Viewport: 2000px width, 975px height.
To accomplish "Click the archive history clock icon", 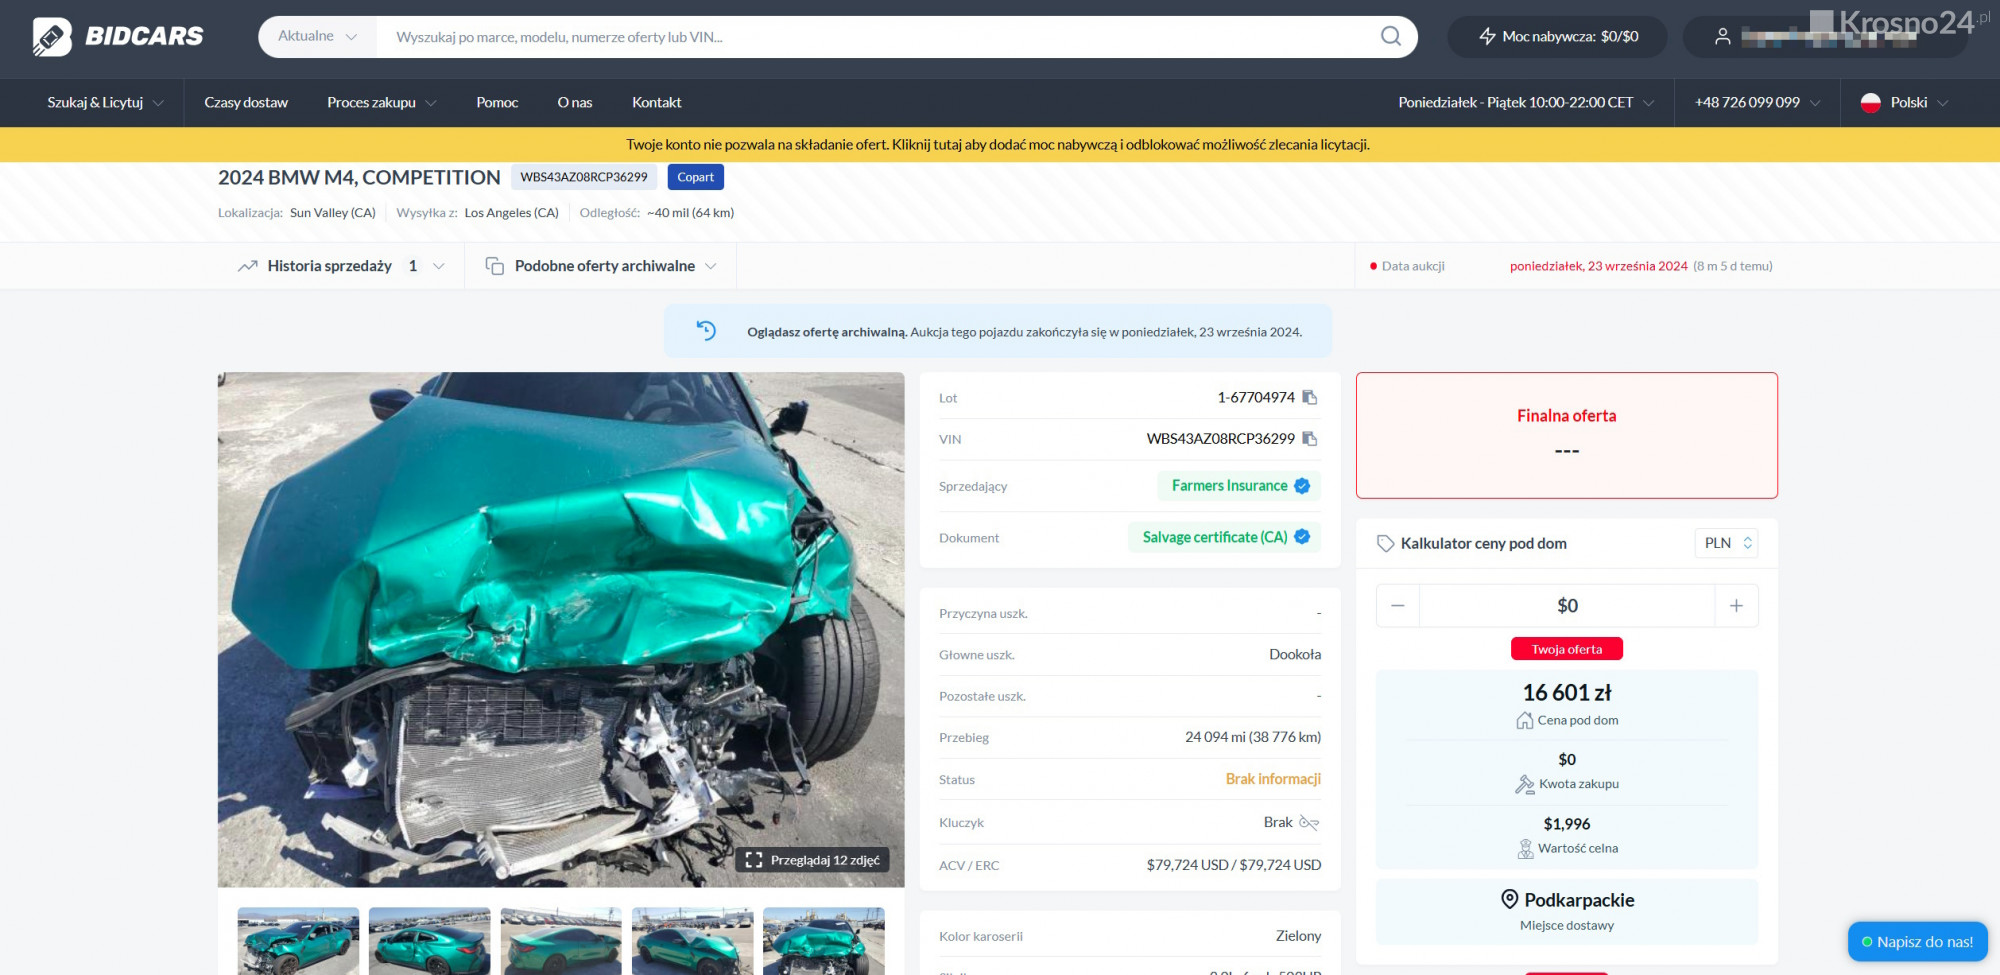I will click(x=706, y=331).
